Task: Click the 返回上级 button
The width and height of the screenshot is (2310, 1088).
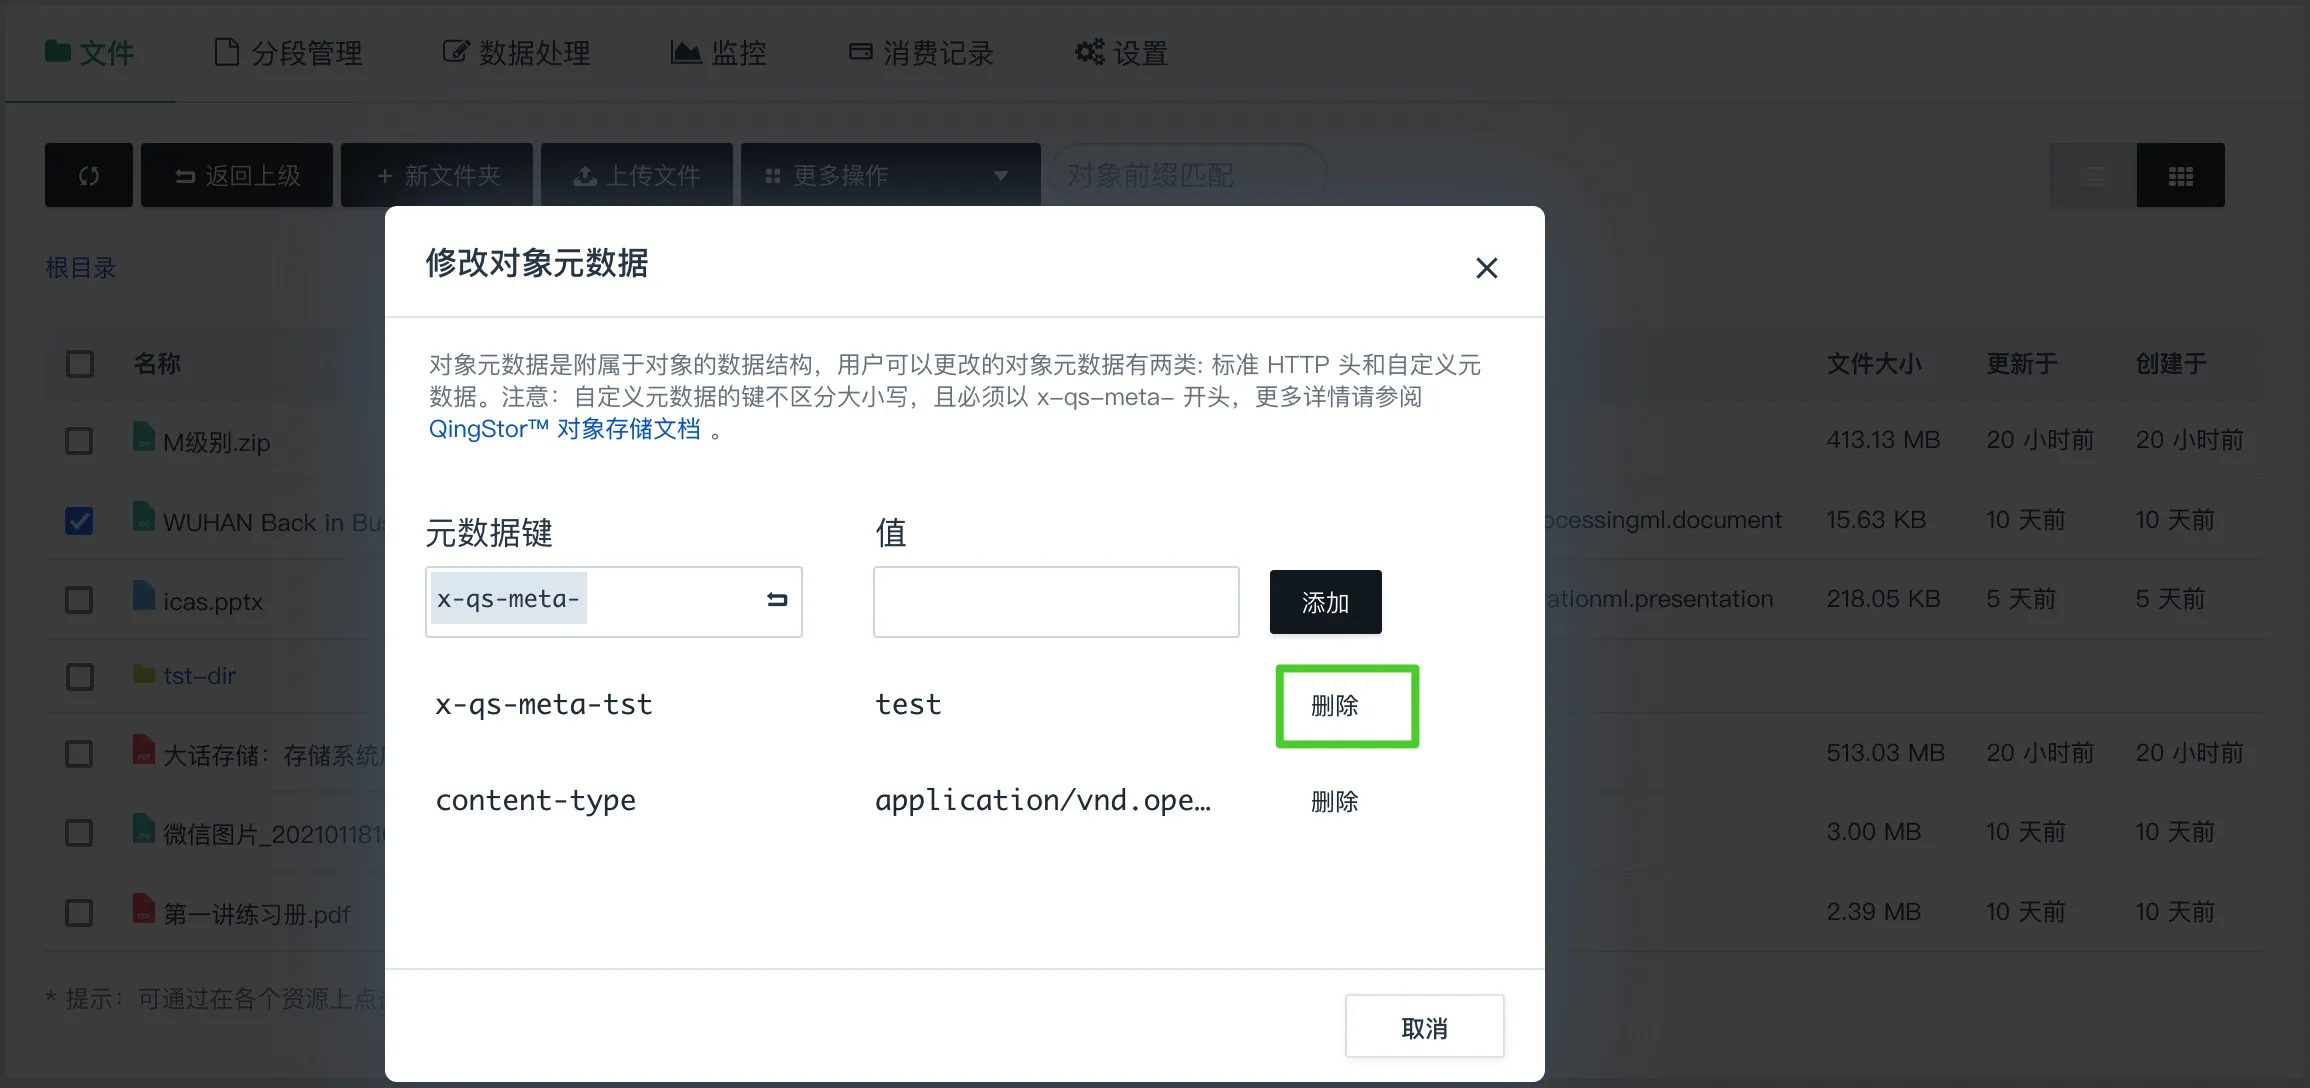Action: (237, 175)
